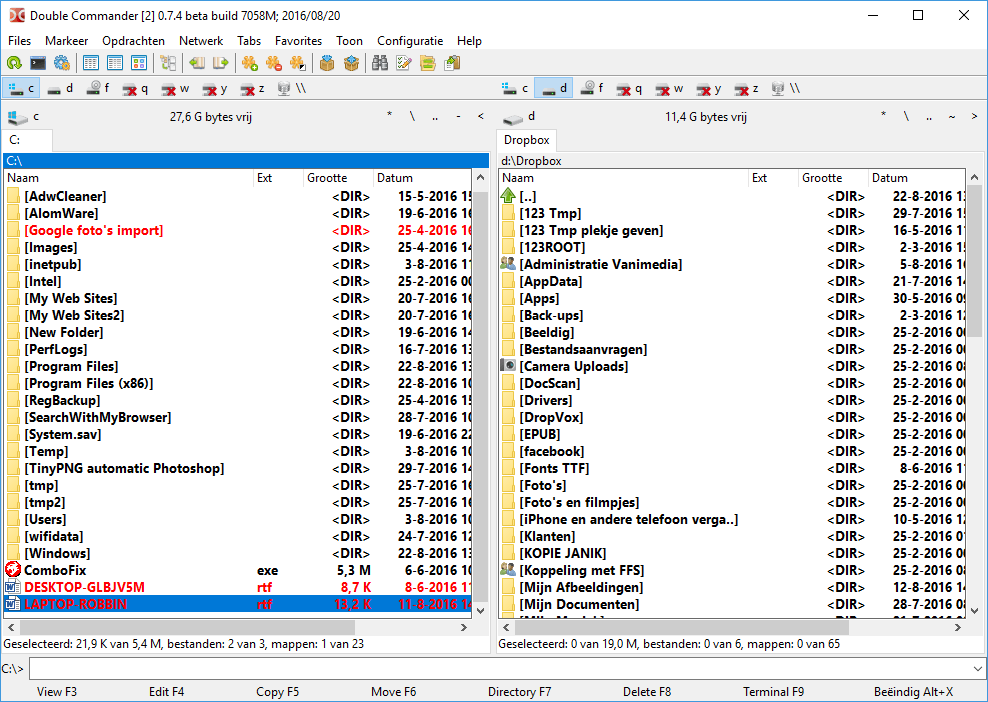
Task: Select drive d in the left drive bar
Action: (x=60, y=88)
